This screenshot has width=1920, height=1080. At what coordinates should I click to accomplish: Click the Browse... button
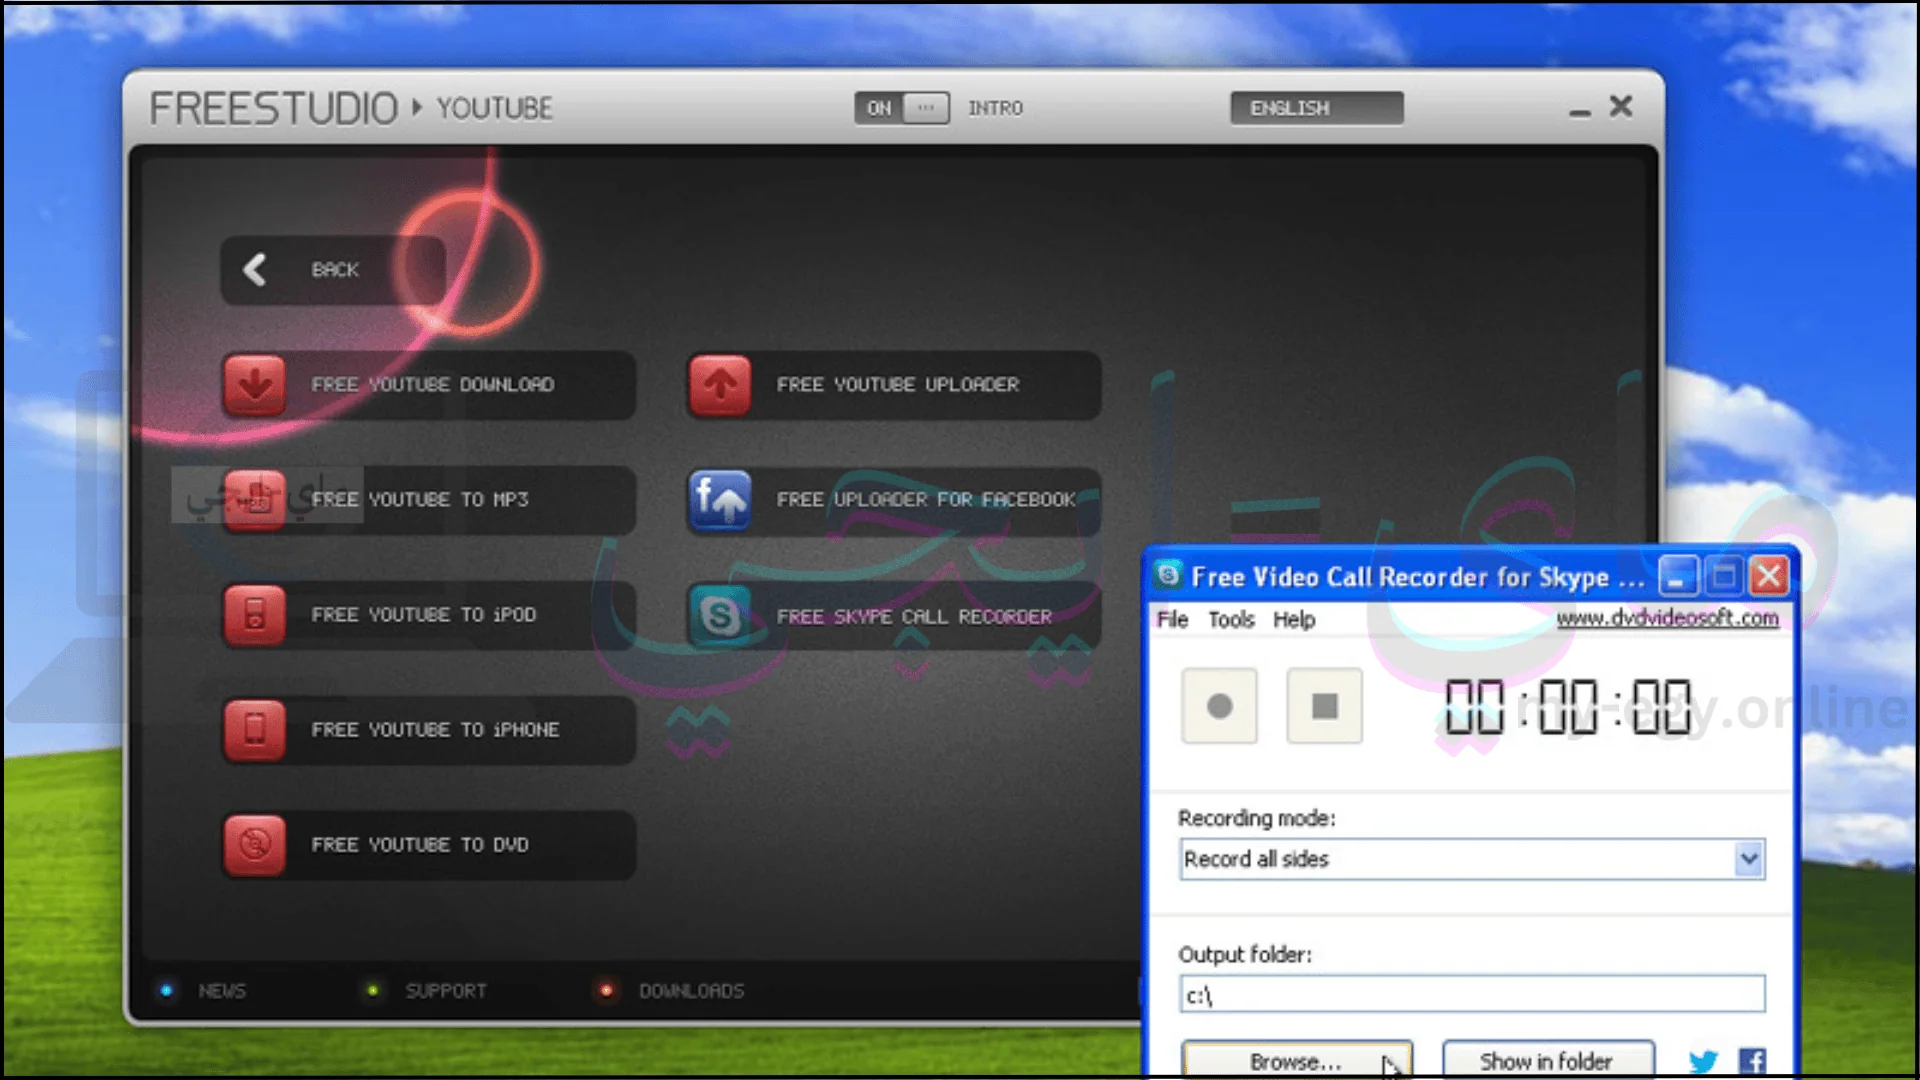pyautogui.click(x=1297, y=1060)
